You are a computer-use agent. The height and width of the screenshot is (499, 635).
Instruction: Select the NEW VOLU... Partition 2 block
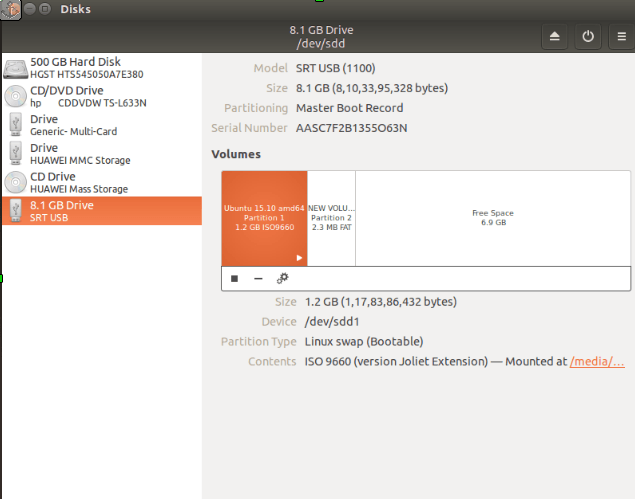[x=331, y=217]
